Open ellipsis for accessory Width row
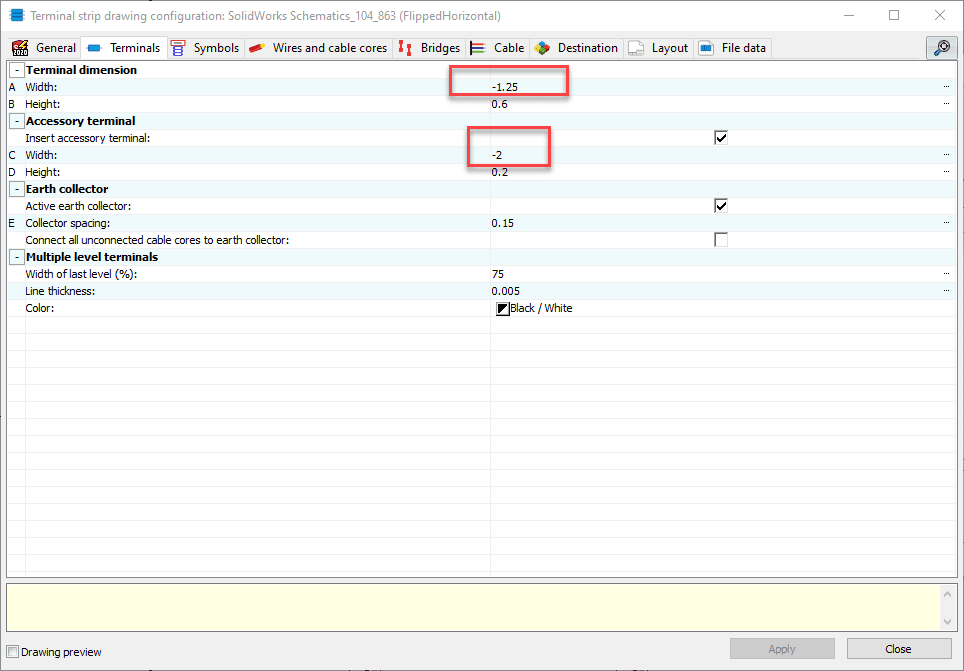964x671 pixels. coord(946,155)
